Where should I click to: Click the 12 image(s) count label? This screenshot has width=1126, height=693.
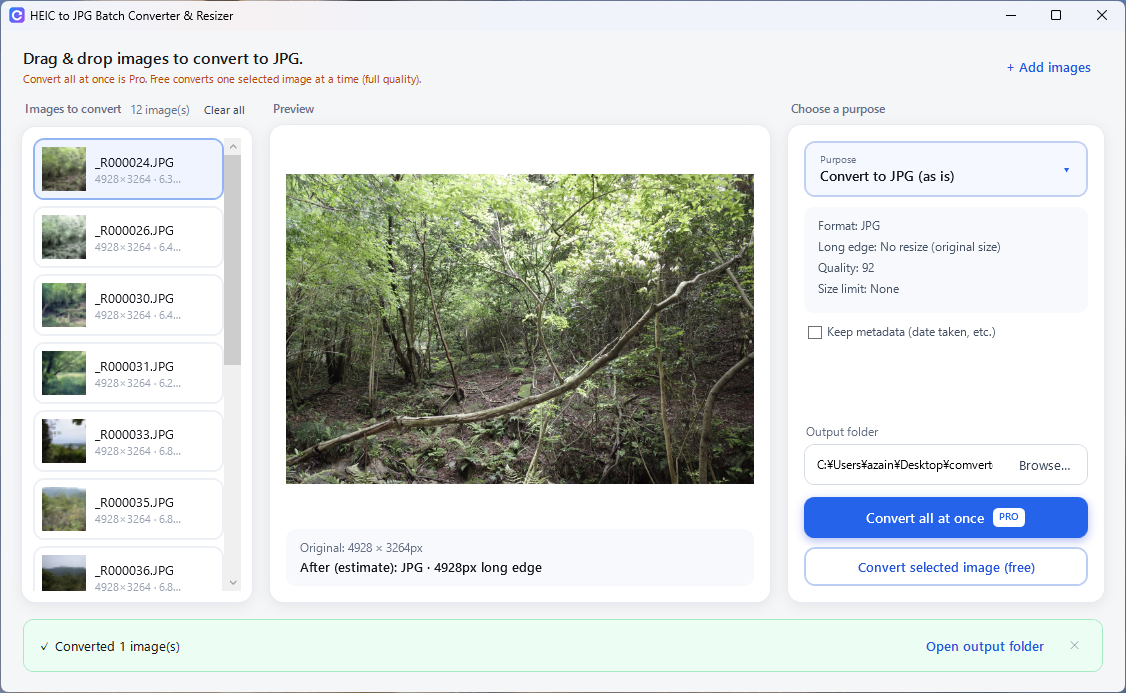(x=160, y=110)
